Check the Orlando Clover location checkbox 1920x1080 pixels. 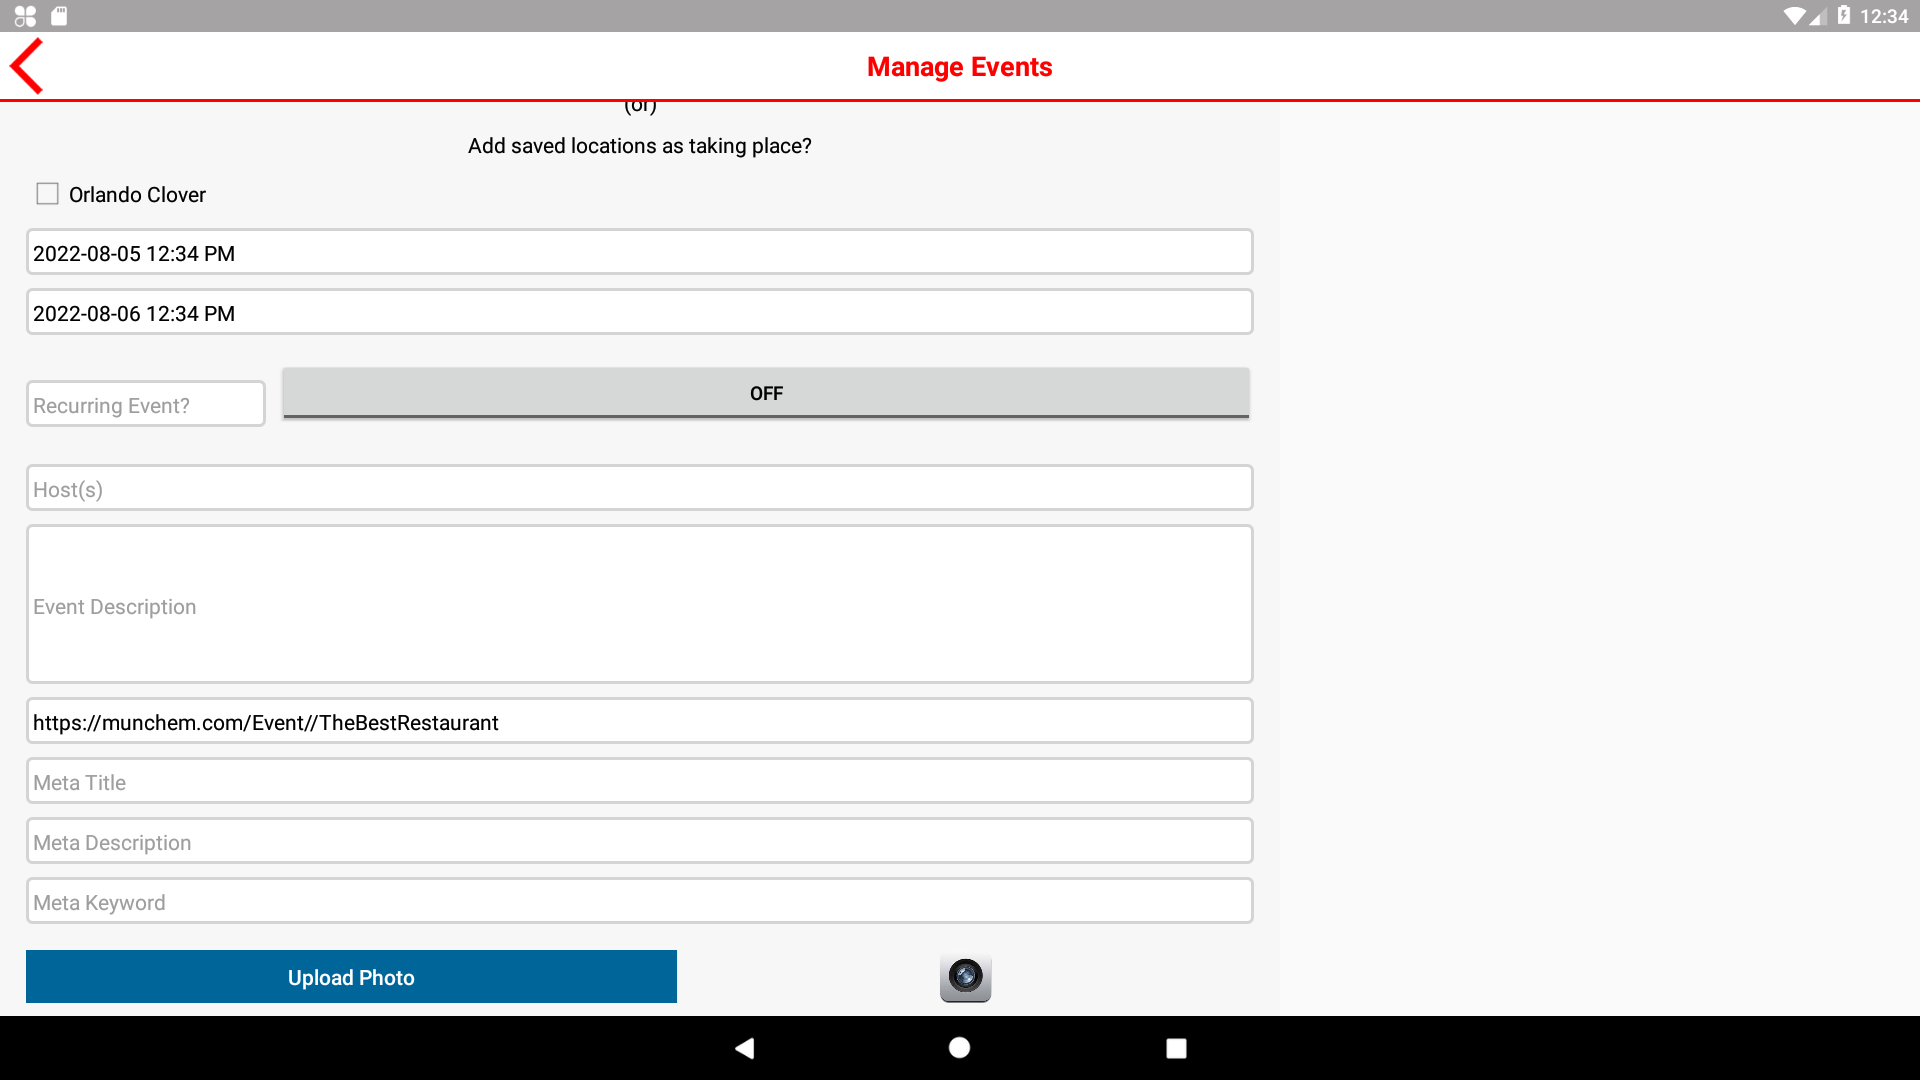click(47, 194)
